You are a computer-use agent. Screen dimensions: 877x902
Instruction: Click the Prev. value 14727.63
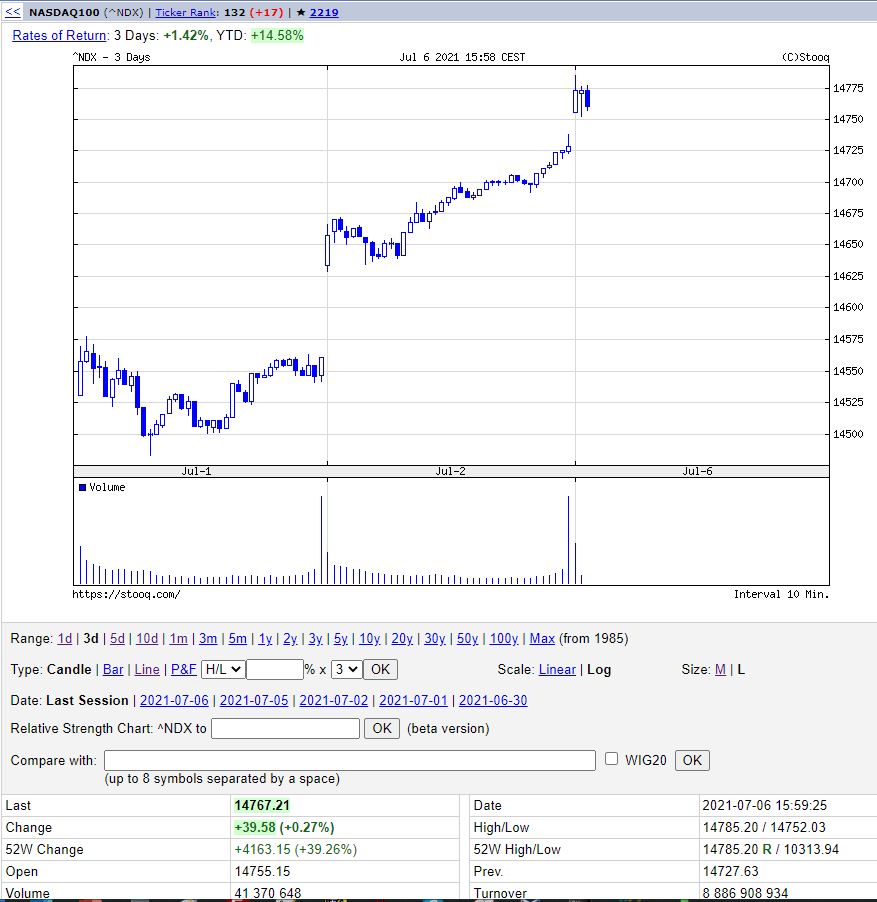(730, 872)
